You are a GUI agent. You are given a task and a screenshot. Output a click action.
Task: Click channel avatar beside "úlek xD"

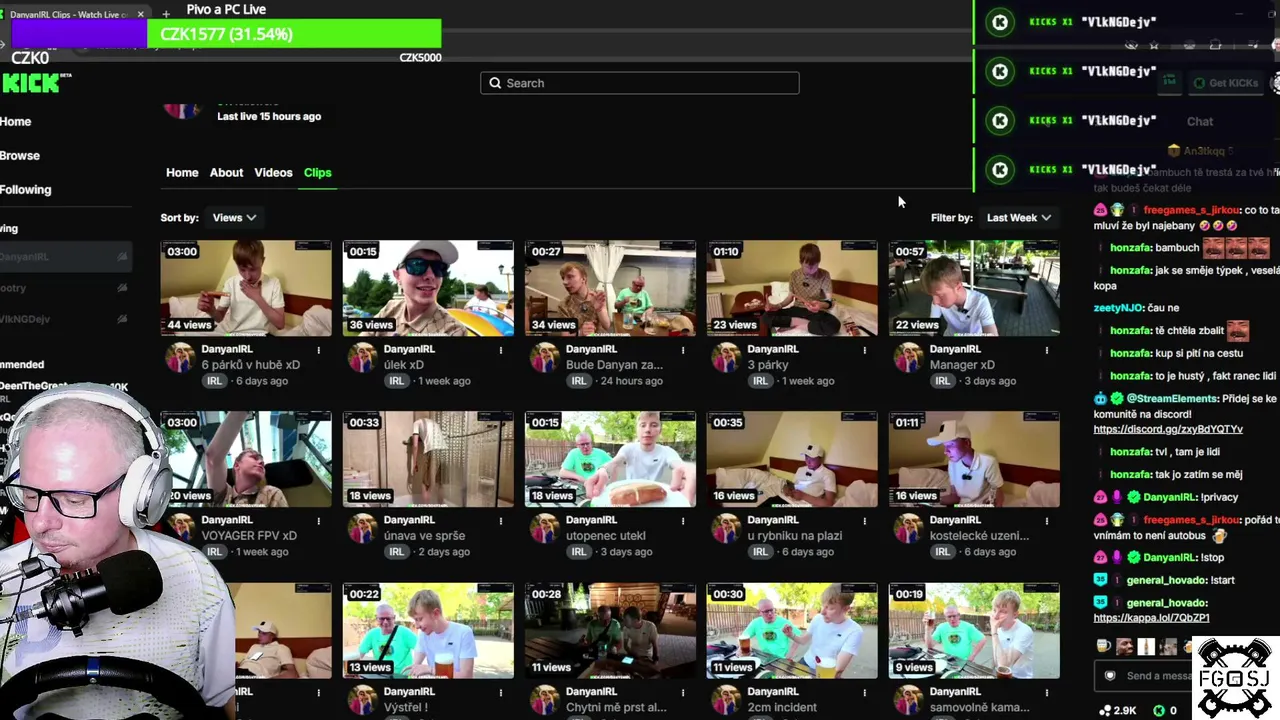(362, 357)
